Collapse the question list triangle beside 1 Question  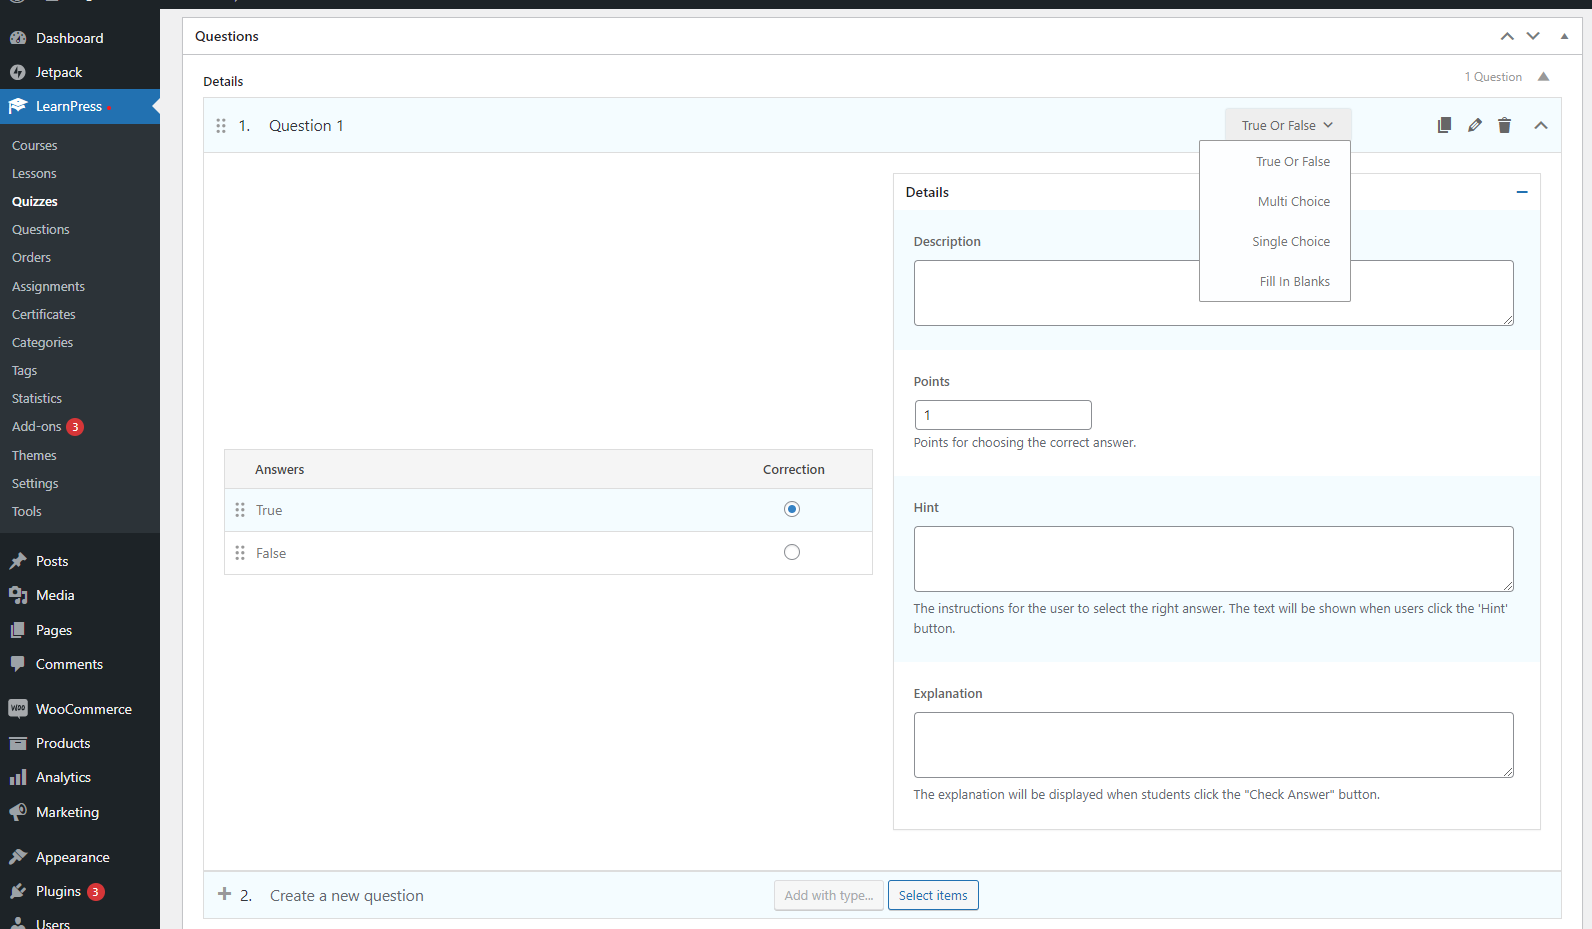point(1543,77)
